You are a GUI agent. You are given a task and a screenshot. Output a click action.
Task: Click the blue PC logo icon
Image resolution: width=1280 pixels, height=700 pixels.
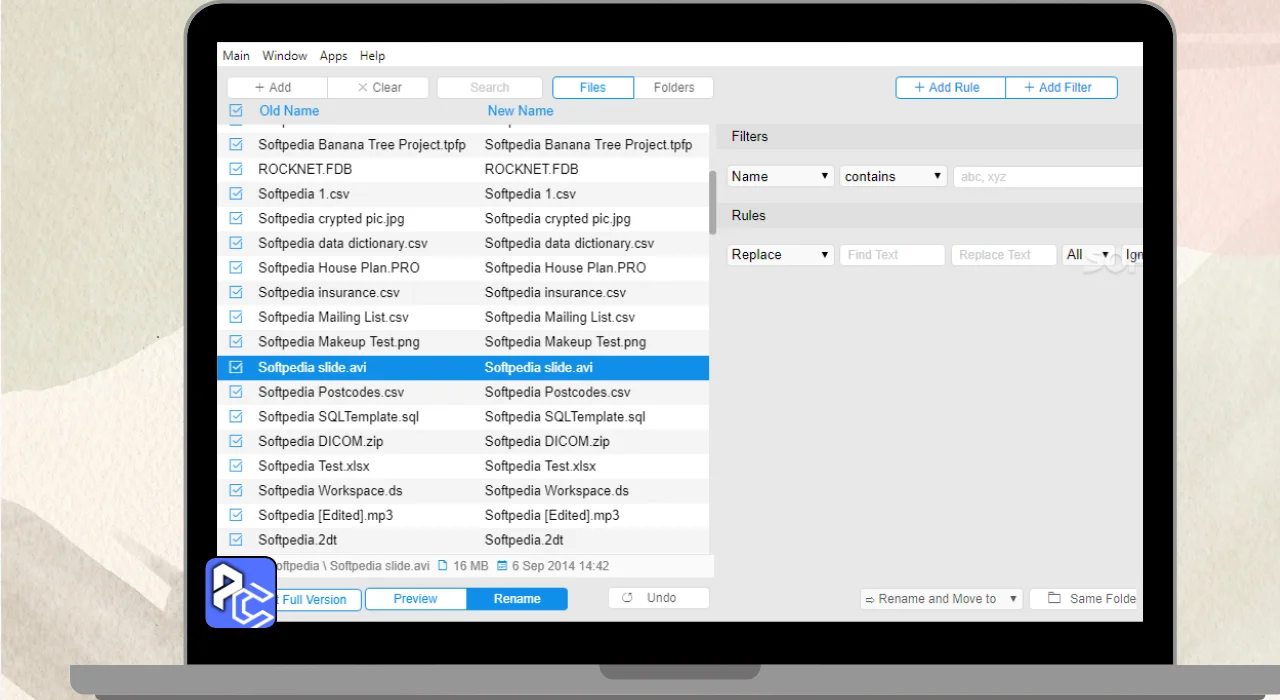coord(240,592)
